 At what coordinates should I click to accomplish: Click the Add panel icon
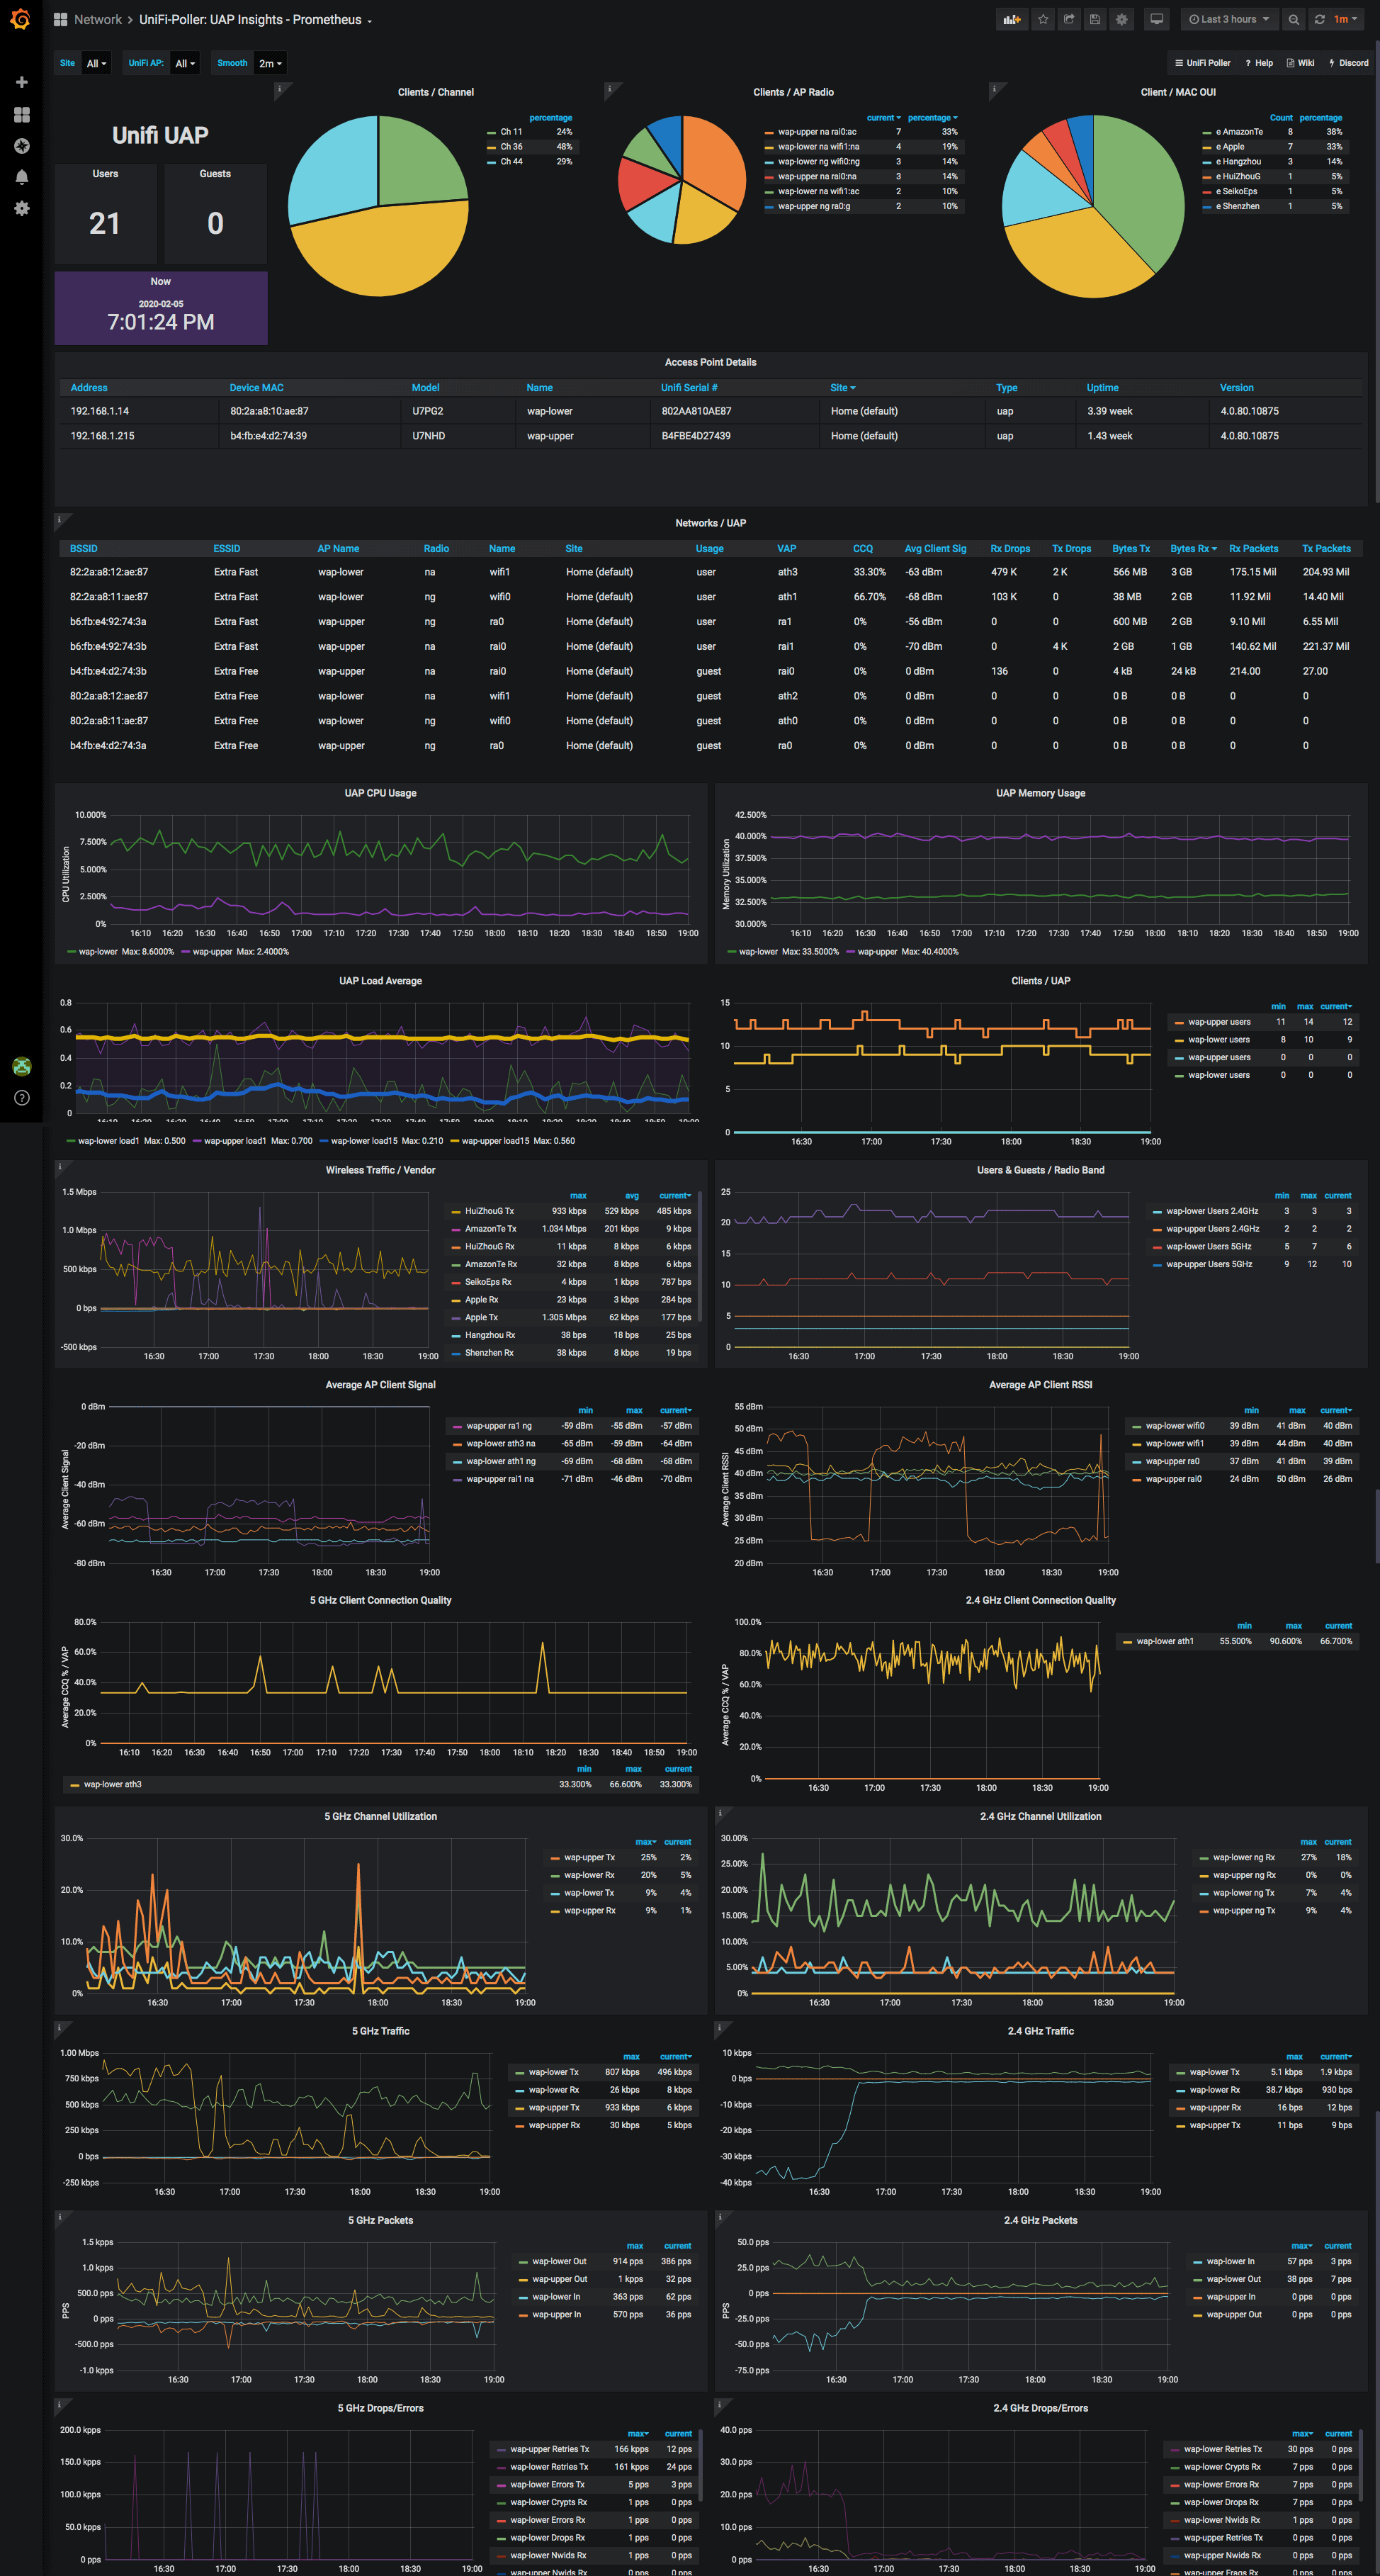point(1012,19)
